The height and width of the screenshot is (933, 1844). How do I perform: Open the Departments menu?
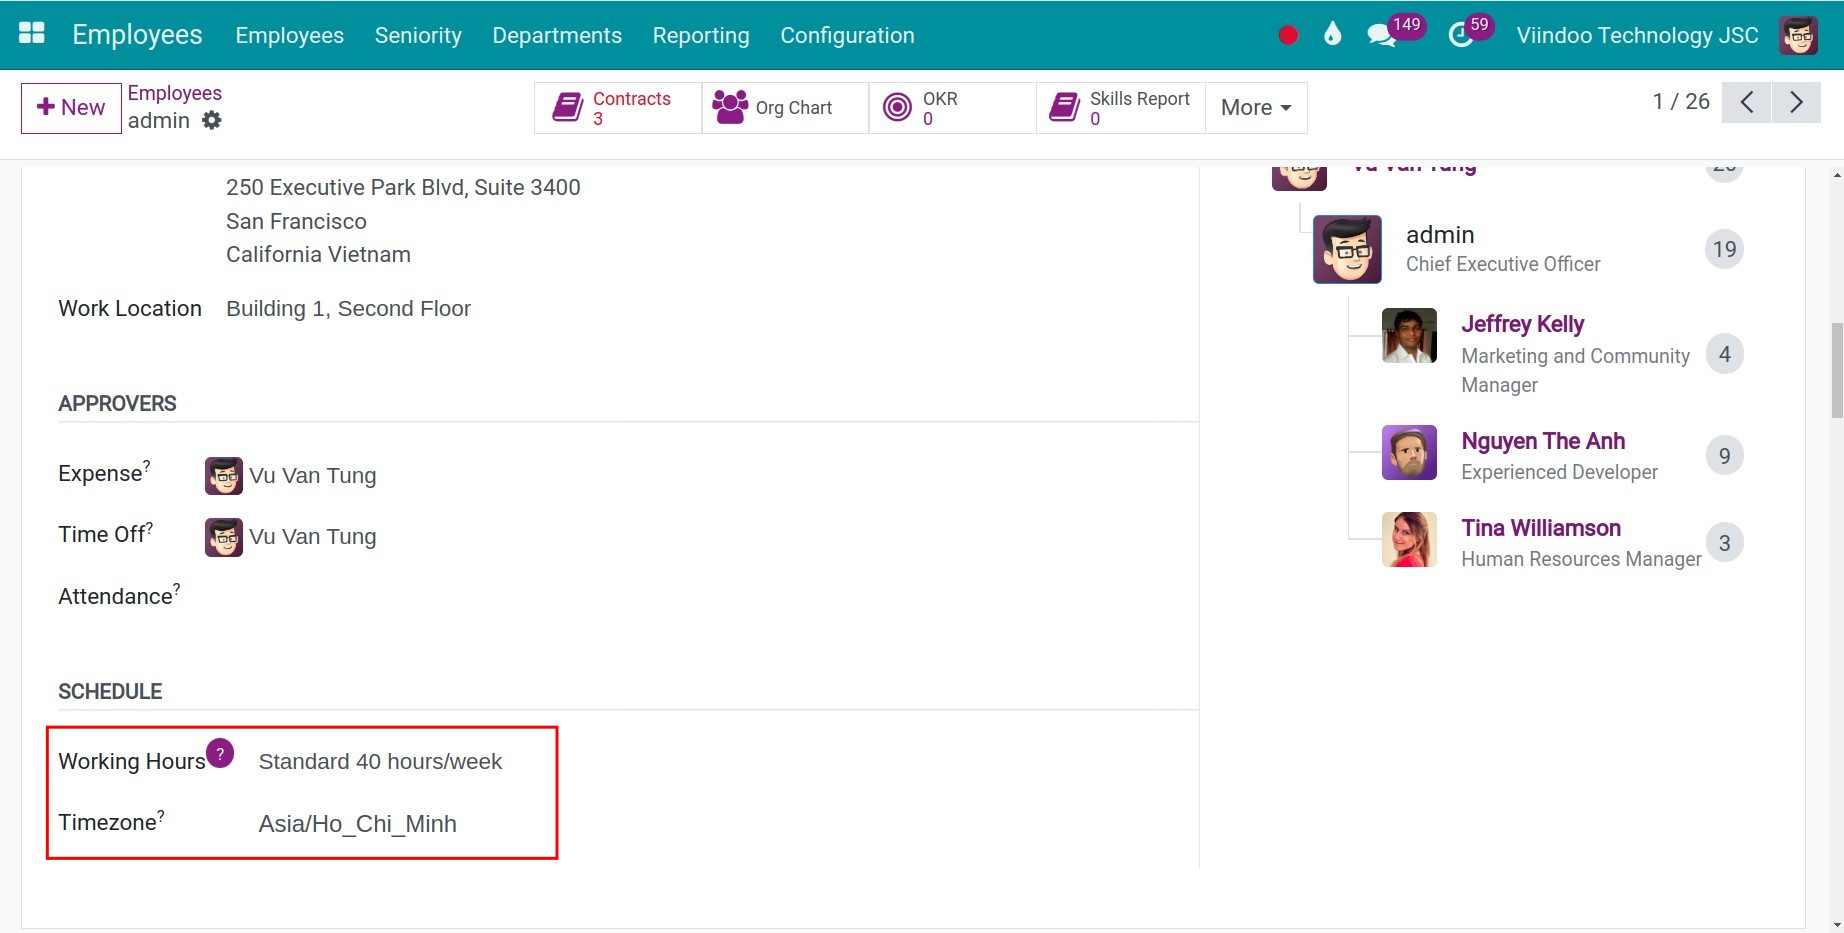coord(557,35)
